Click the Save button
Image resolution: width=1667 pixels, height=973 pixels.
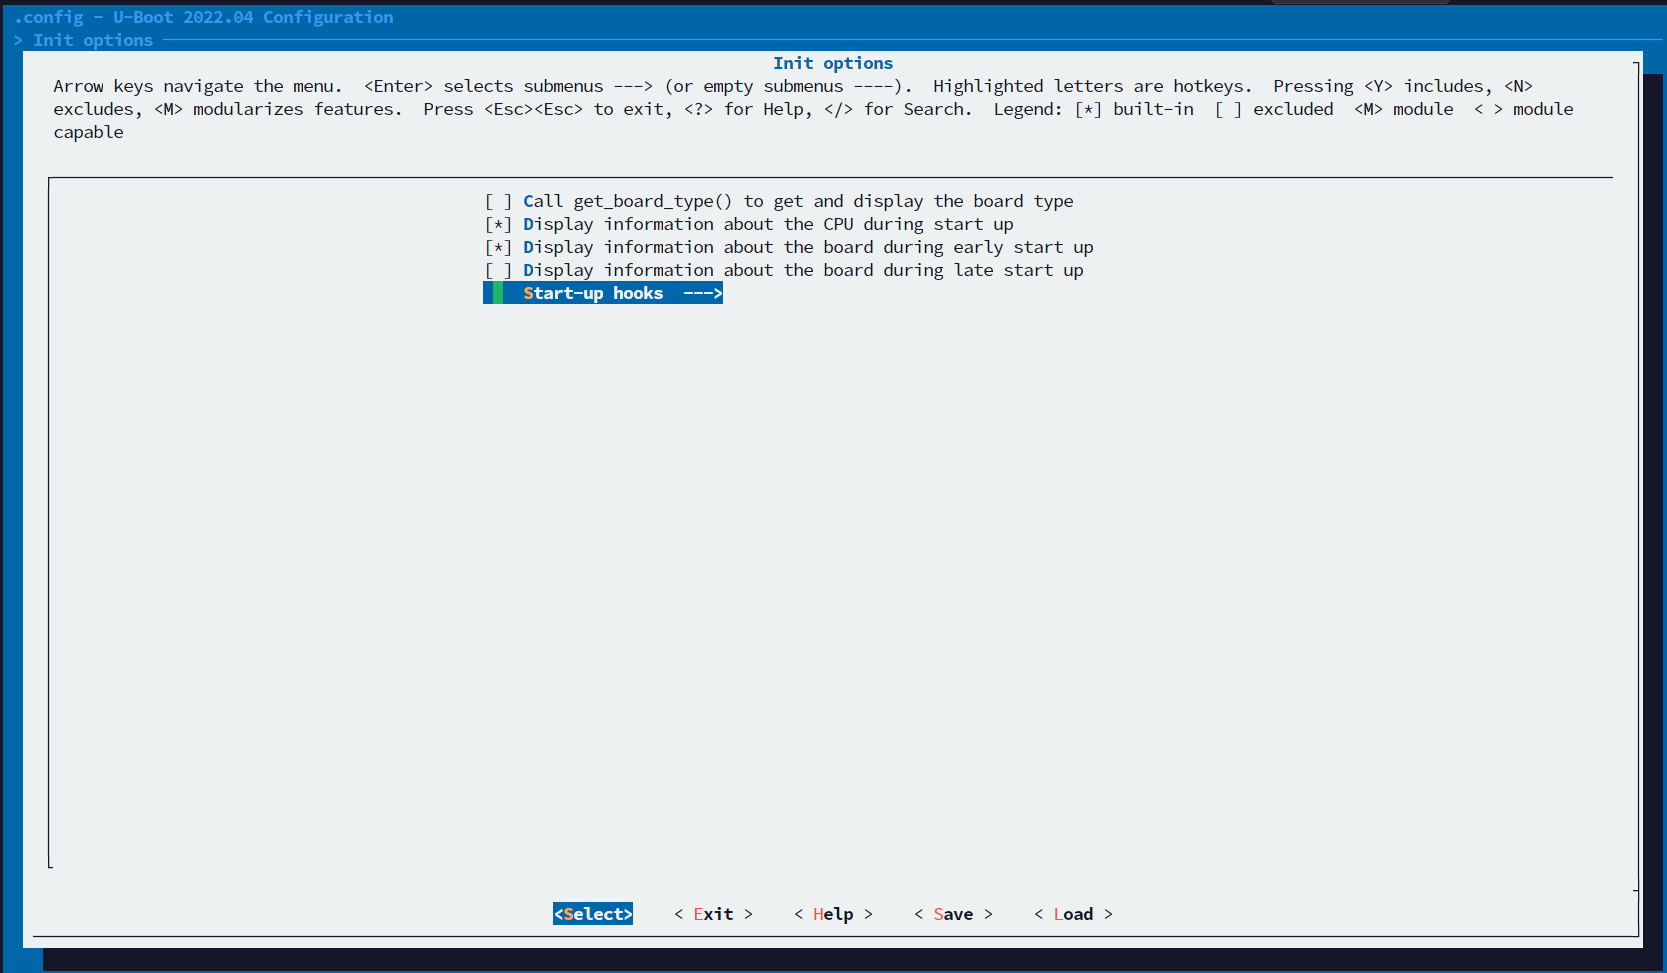[x=953, y=914]
